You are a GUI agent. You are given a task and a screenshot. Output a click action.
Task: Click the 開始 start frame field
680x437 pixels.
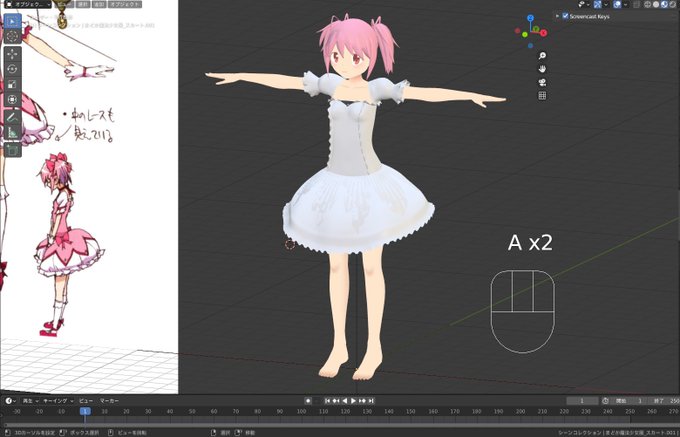click(629, 401)
